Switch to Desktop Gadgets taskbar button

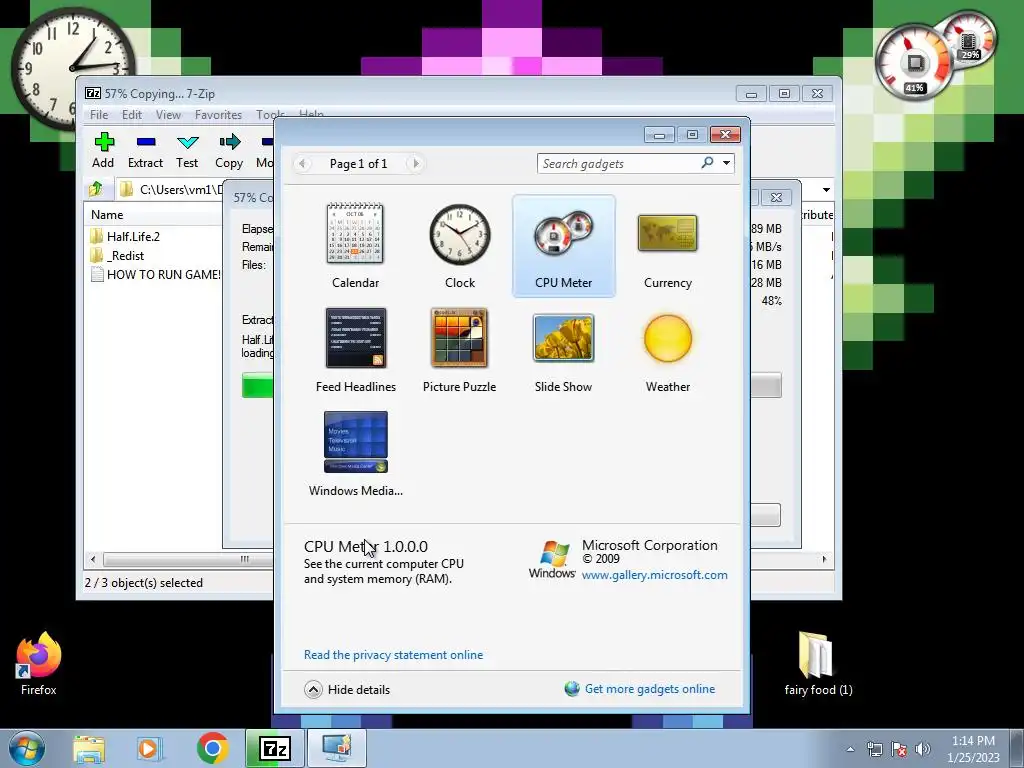[x=336, y=748]
